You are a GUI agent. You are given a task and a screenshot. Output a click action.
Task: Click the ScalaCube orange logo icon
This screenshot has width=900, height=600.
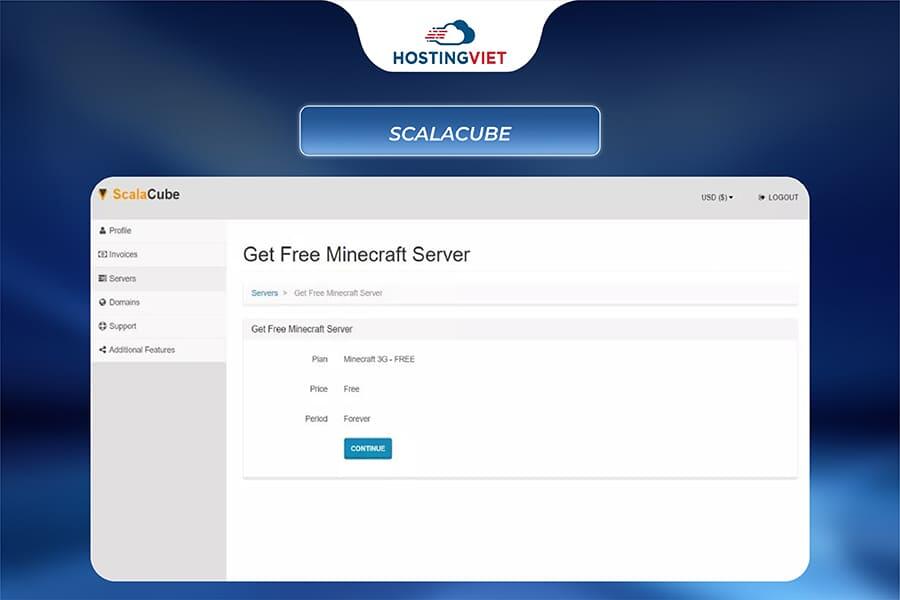tap(102, 195)
